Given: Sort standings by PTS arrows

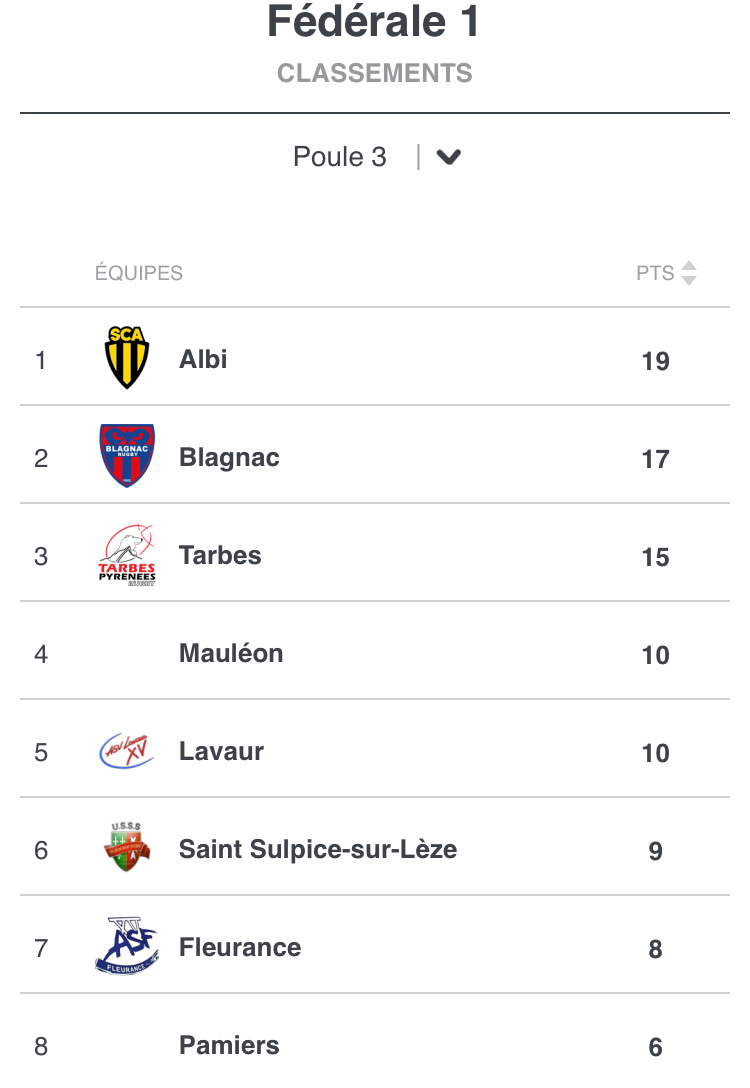Looking at the screenshot, I should [688, 273].
